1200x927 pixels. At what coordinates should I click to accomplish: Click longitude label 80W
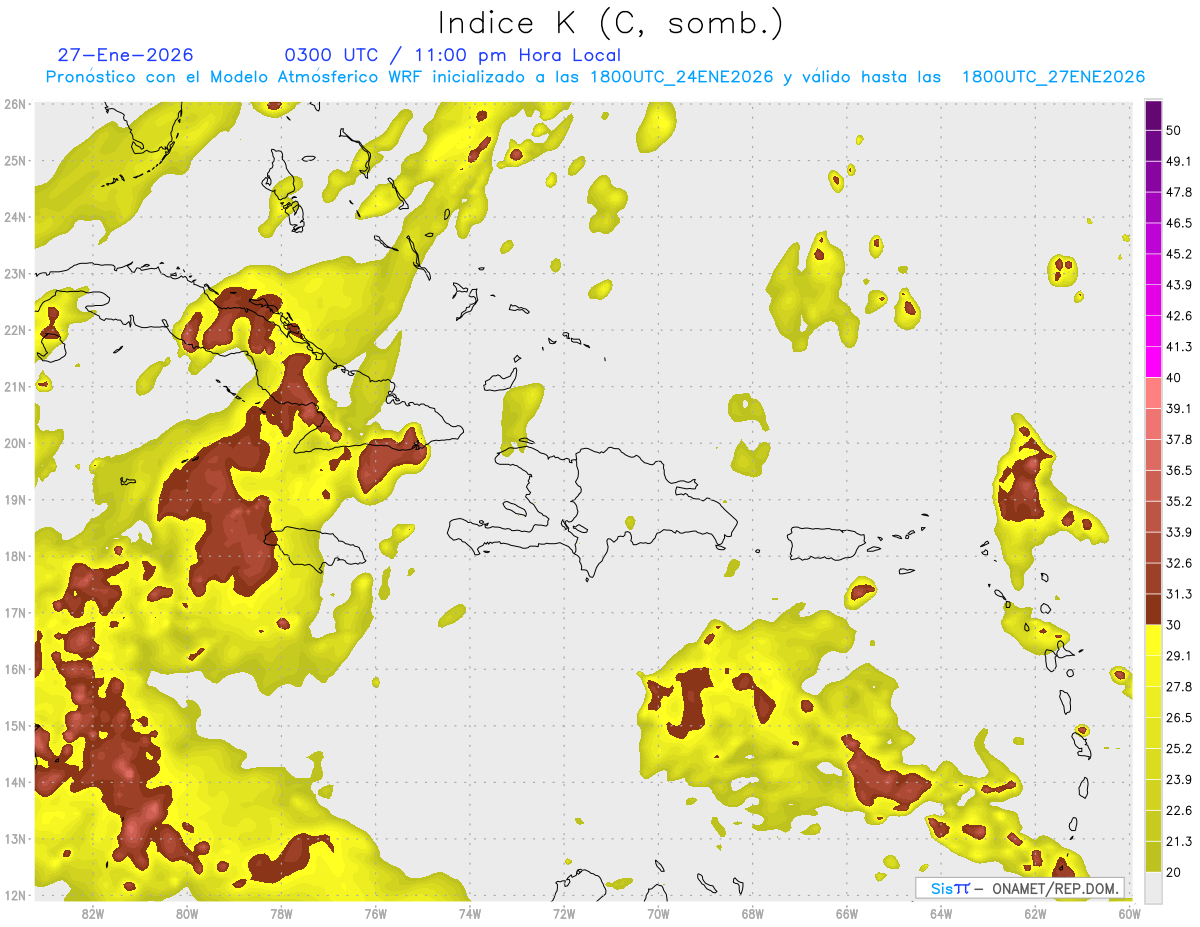coord(187,913)
